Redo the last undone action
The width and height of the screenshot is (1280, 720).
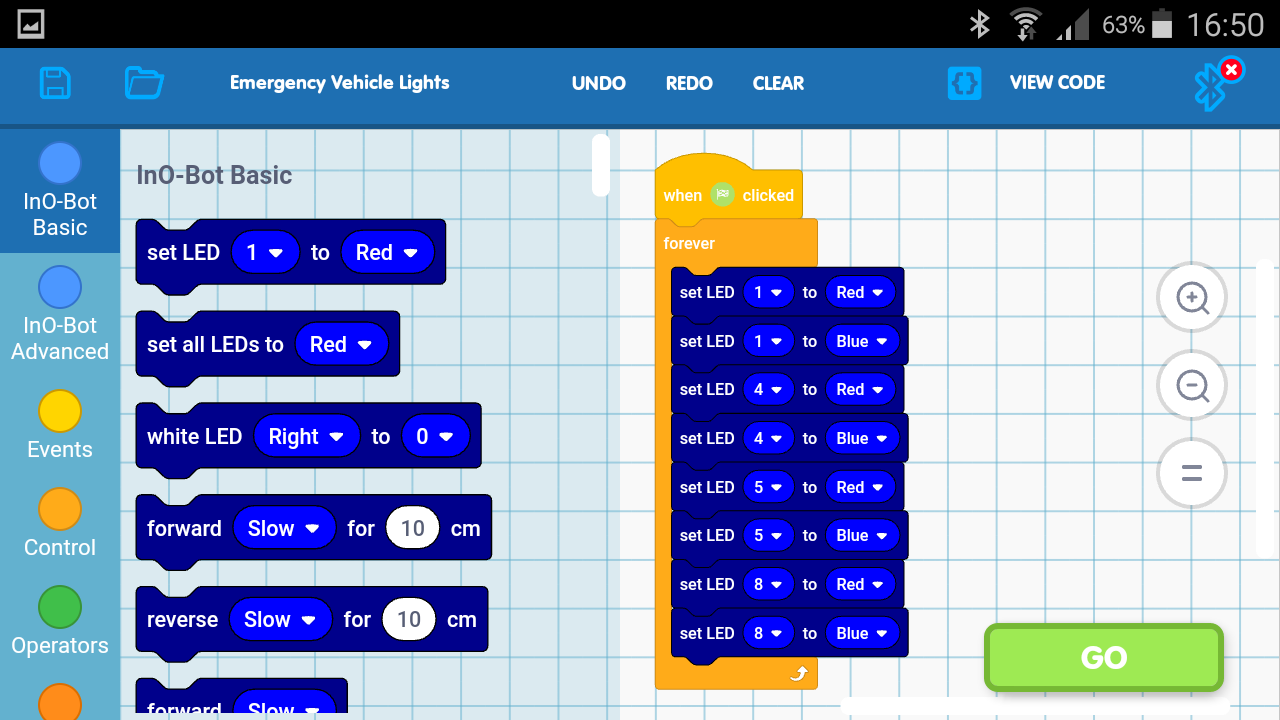tap(689, 83)
